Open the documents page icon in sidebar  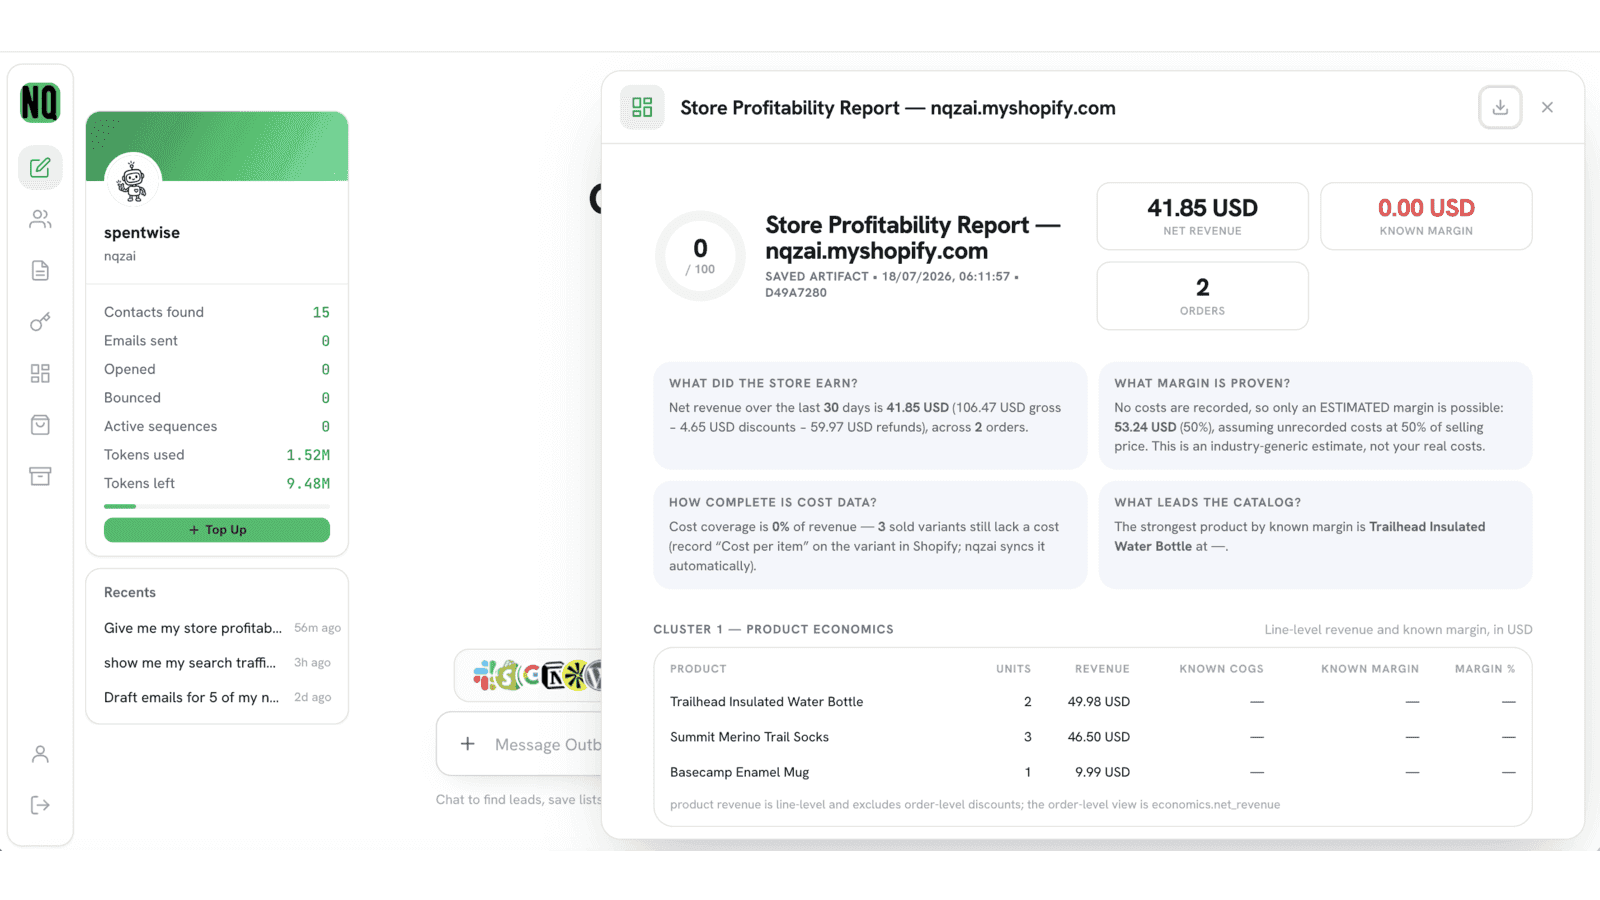[40, 270]
